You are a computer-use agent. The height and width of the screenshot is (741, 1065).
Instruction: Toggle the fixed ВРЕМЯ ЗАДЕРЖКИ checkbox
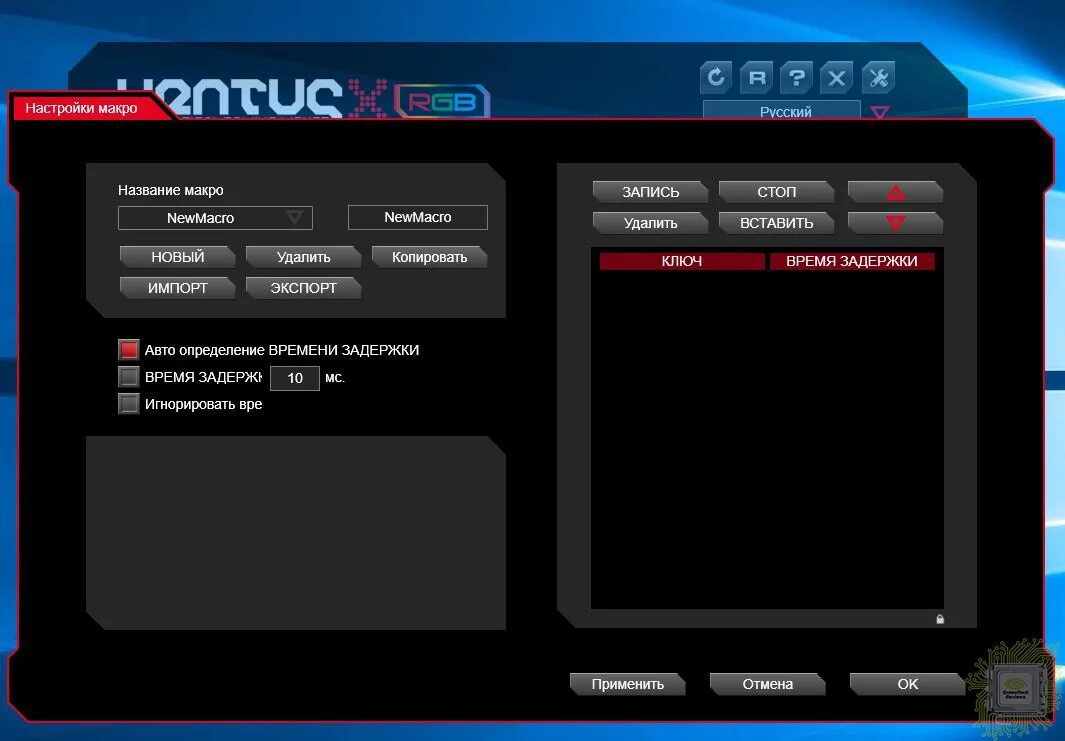click(128, 376)
